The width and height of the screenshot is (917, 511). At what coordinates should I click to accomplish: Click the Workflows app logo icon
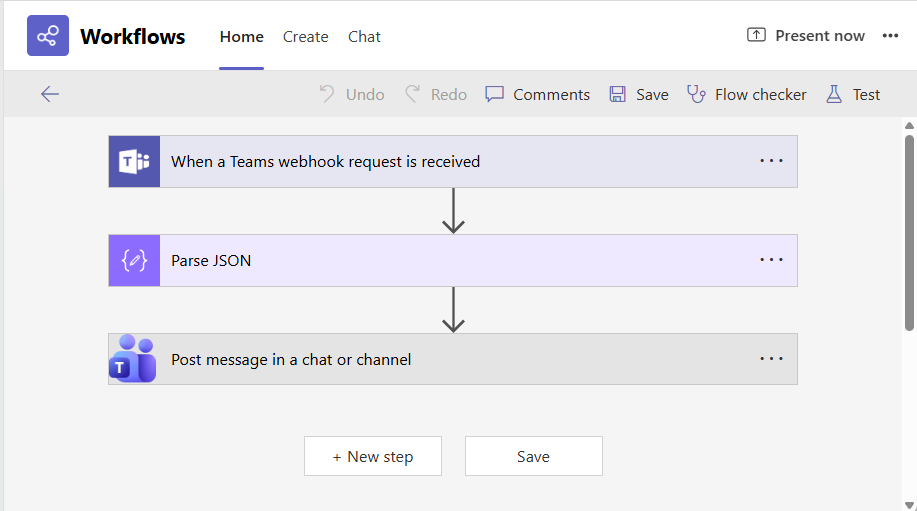pos(48,36)
